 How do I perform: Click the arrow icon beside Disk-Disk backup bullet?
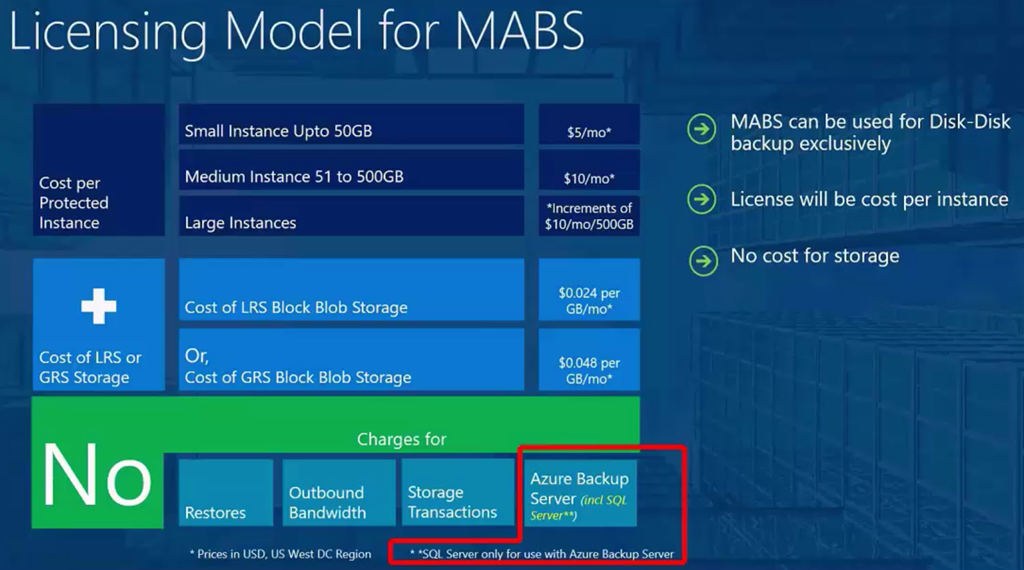(702, 130)
